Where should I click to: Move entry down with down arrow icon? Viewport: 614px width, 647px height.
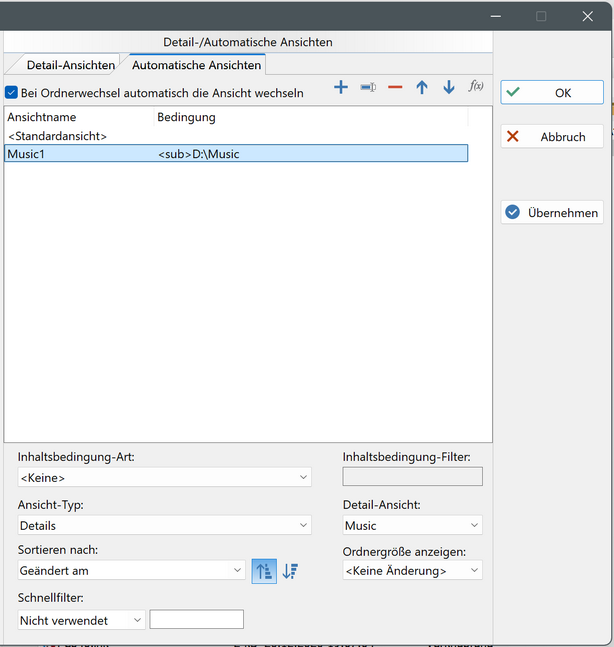[449, 88]
